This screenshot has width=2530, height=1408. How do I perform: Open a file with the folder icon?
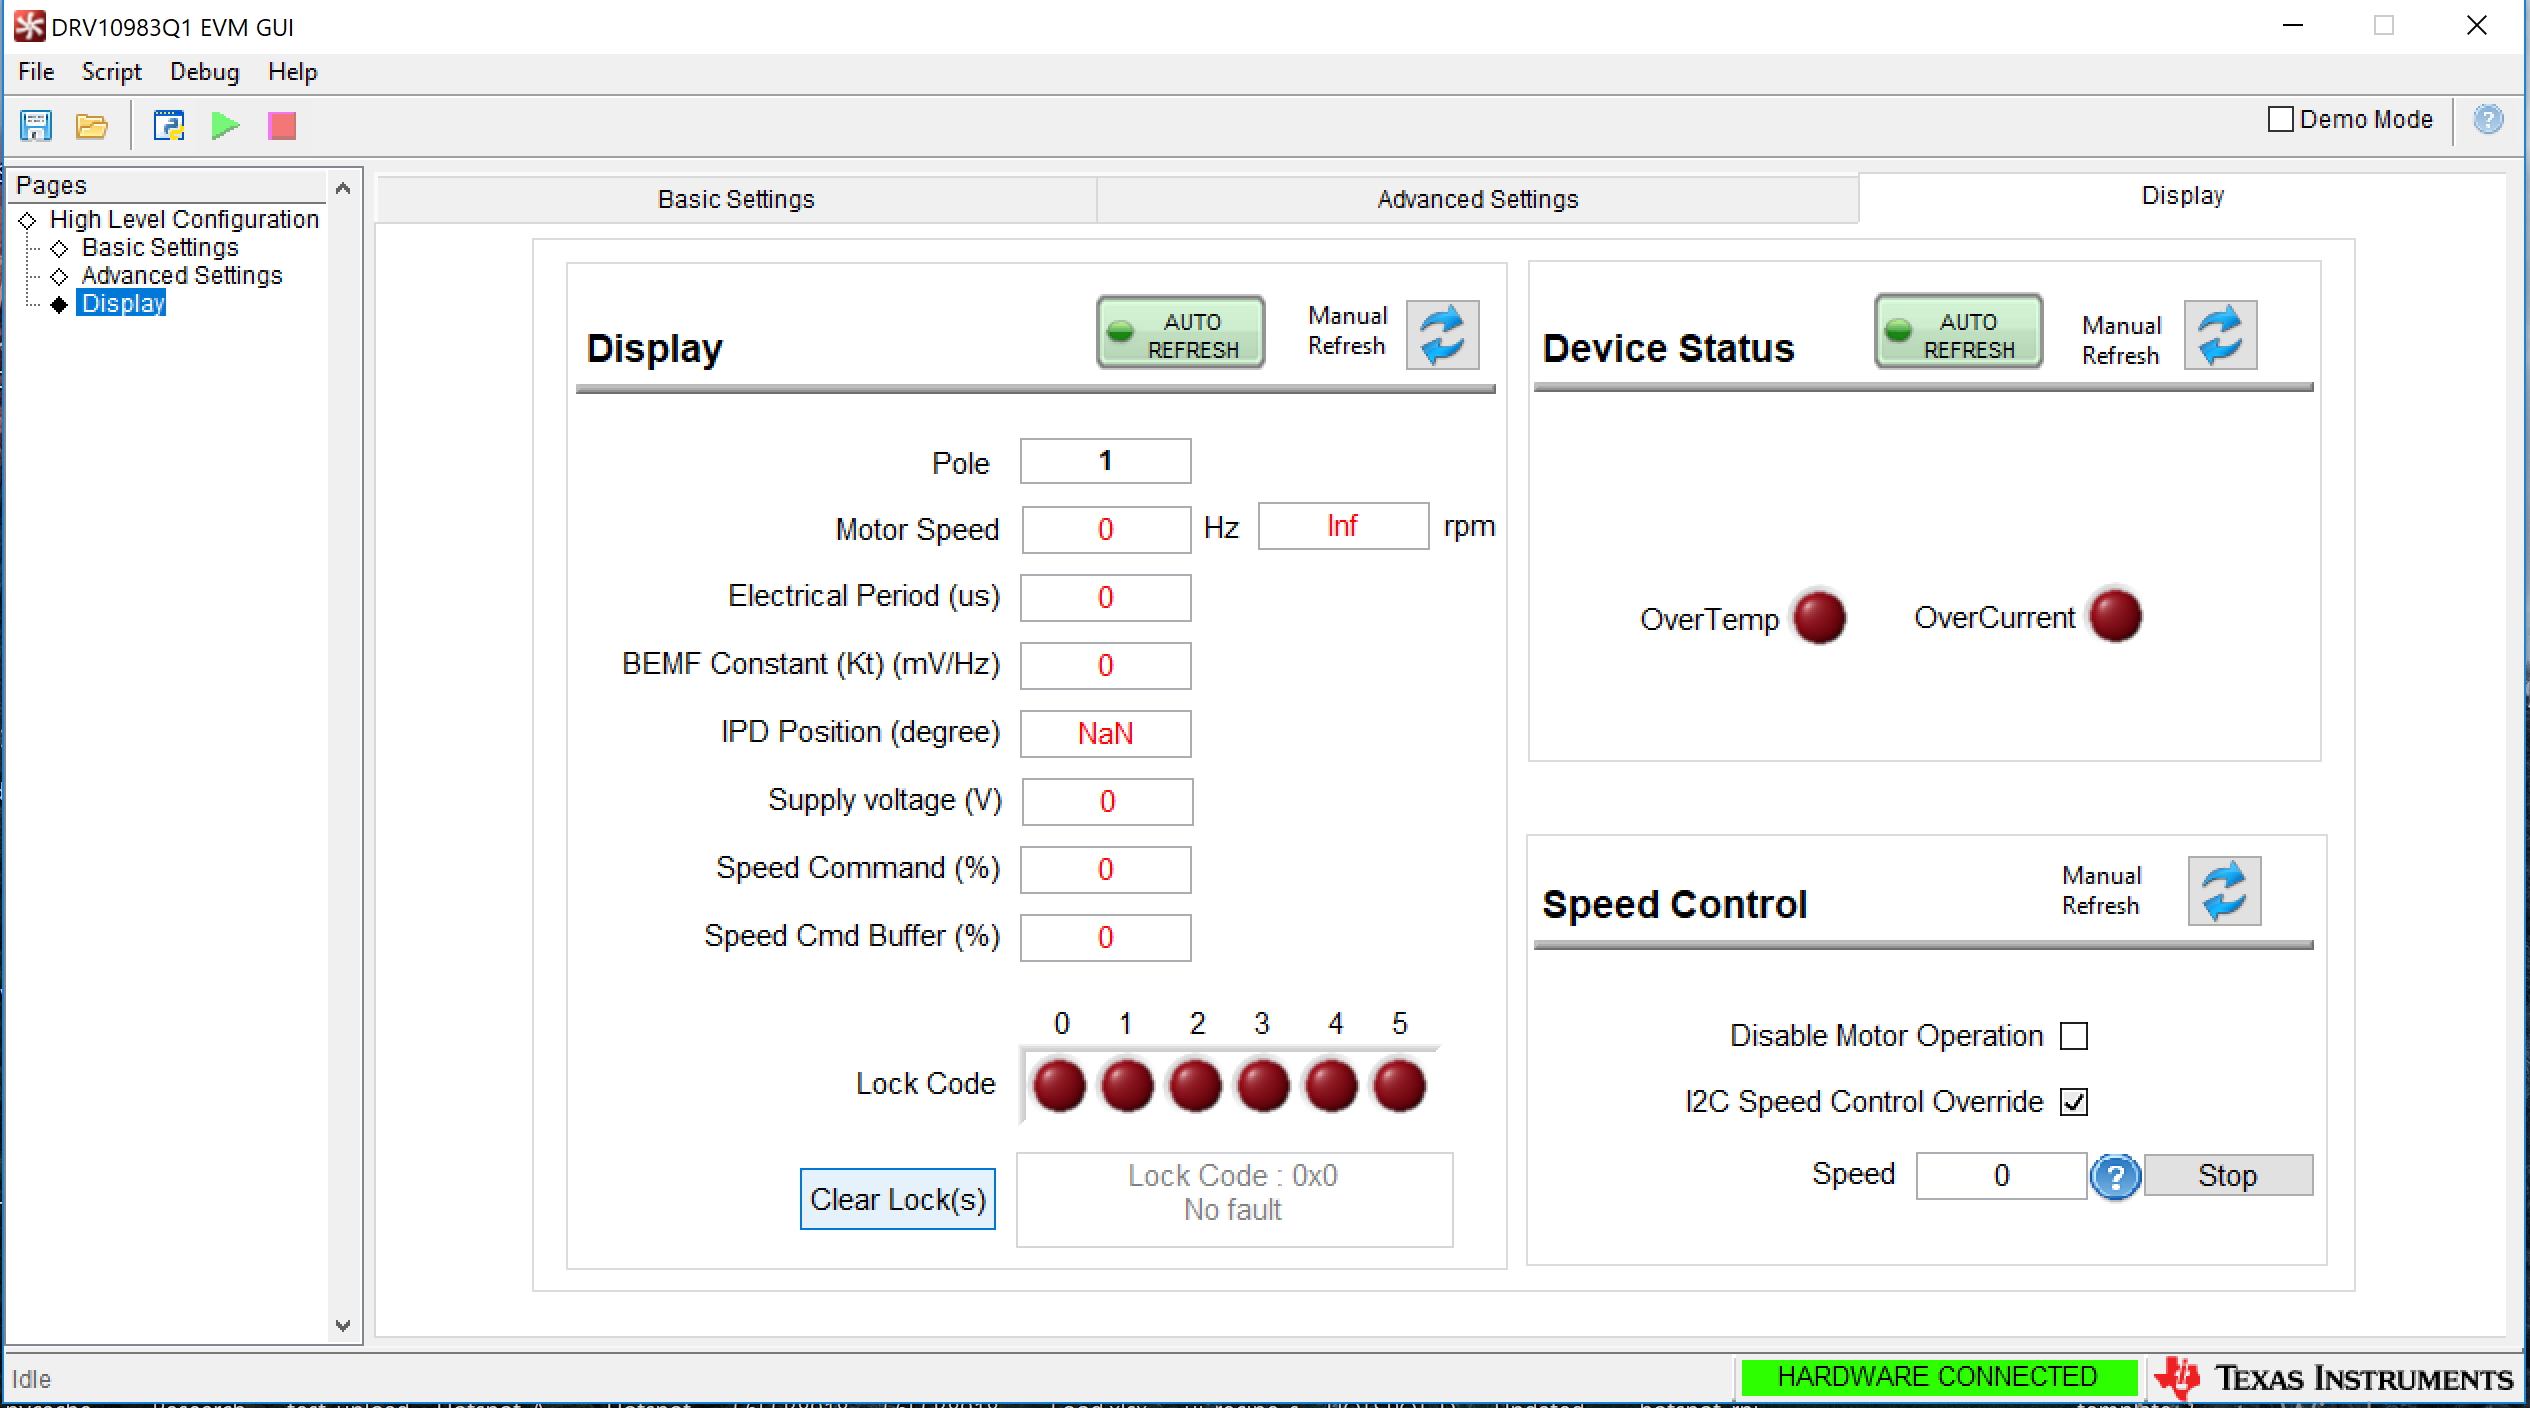[x=92, y=126]
